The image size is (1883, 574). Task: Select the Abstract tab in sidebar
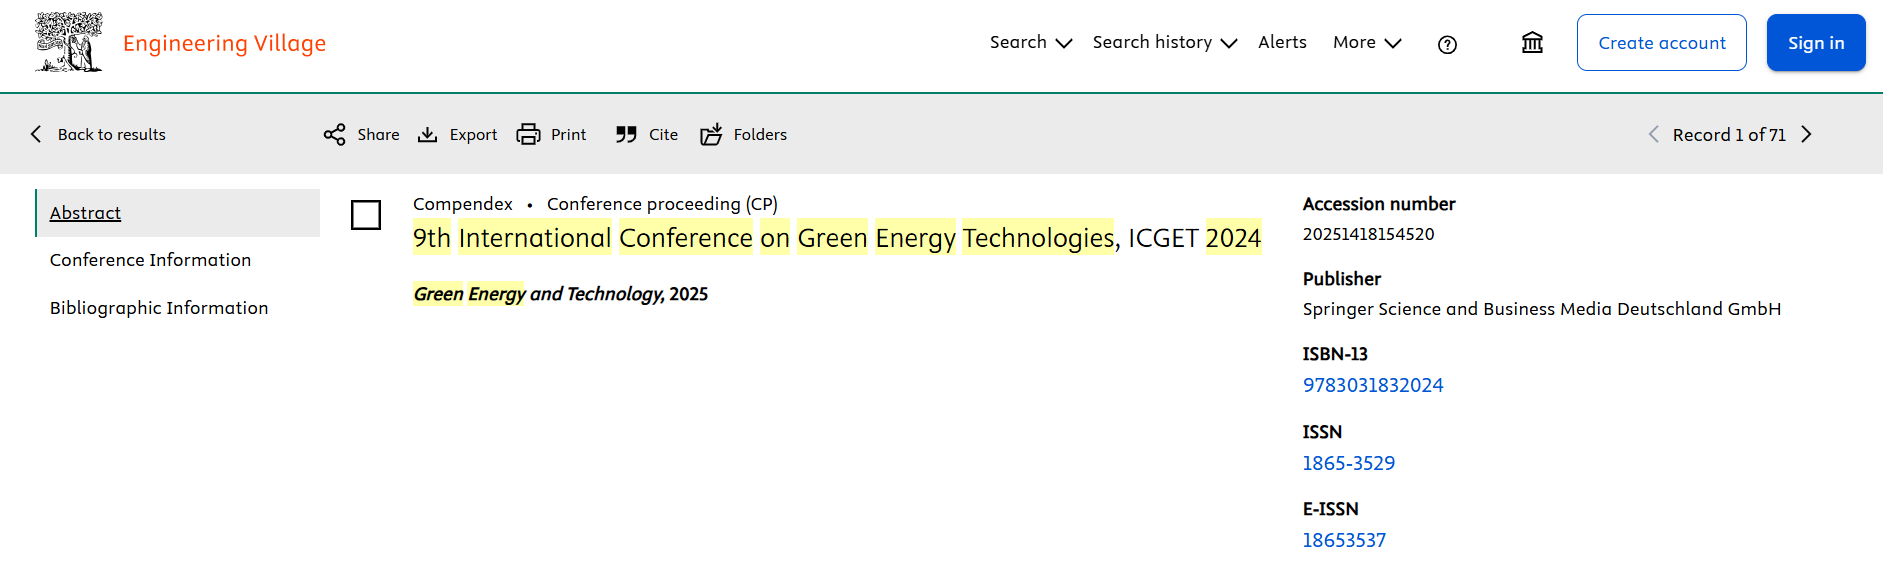click(178, 213)
